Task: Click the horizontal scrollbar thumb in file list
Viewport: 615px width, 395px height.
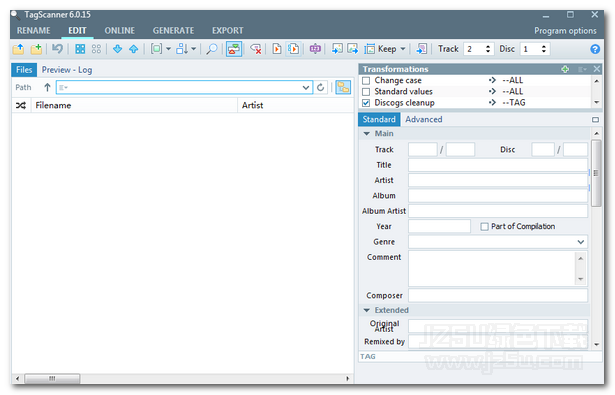Action: pos(52,379)
